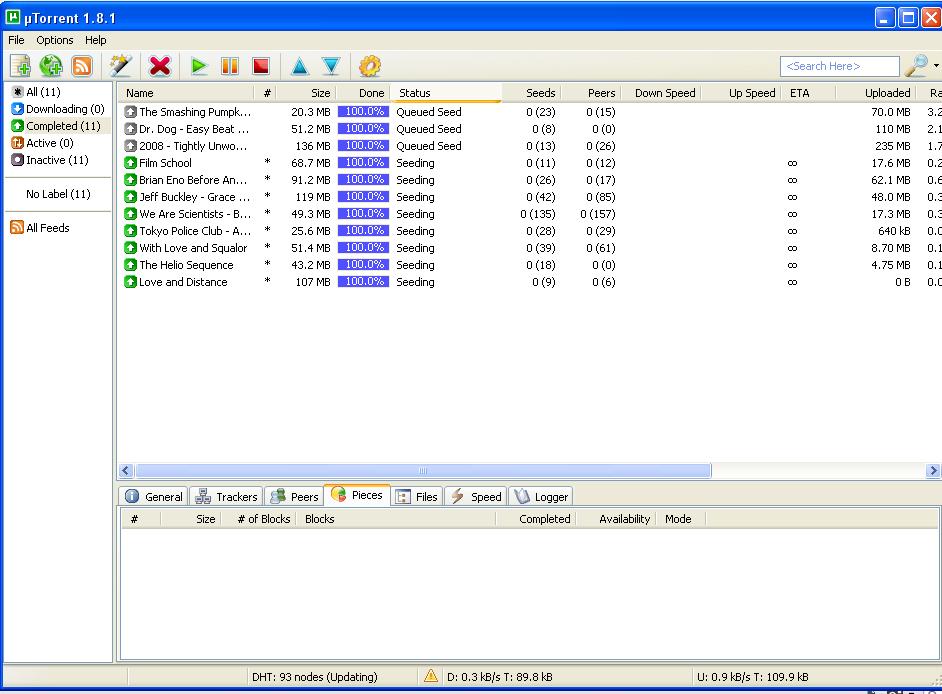Open the RSS Downloader toolbar icon

[x=82, y=65]
